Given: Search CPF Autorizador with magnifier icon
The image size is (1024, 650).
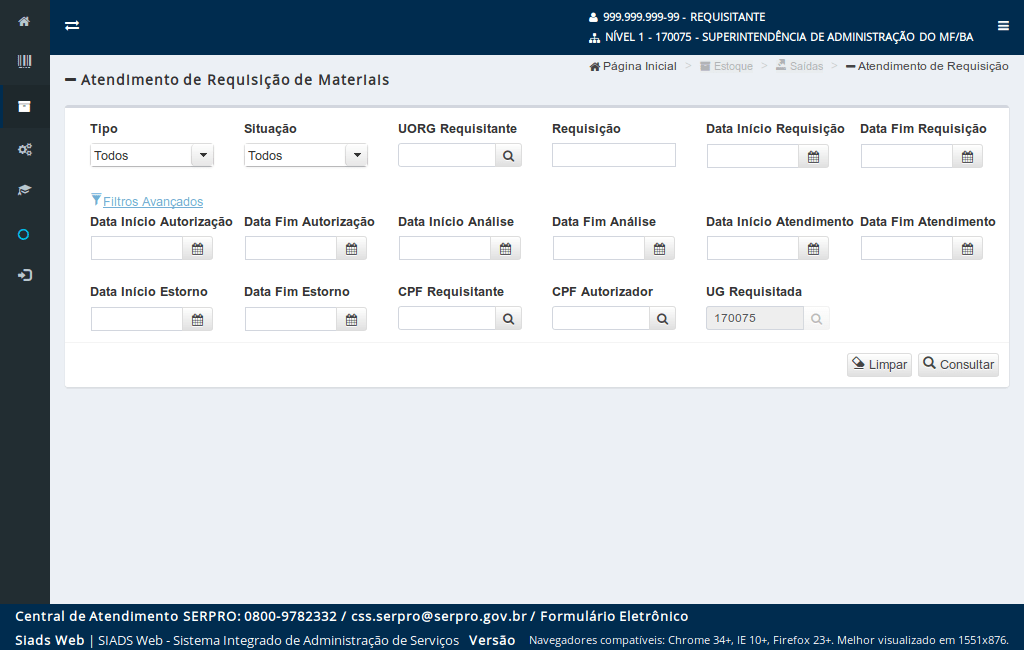Looking at the screenshot, I should [x=662, y=319].
